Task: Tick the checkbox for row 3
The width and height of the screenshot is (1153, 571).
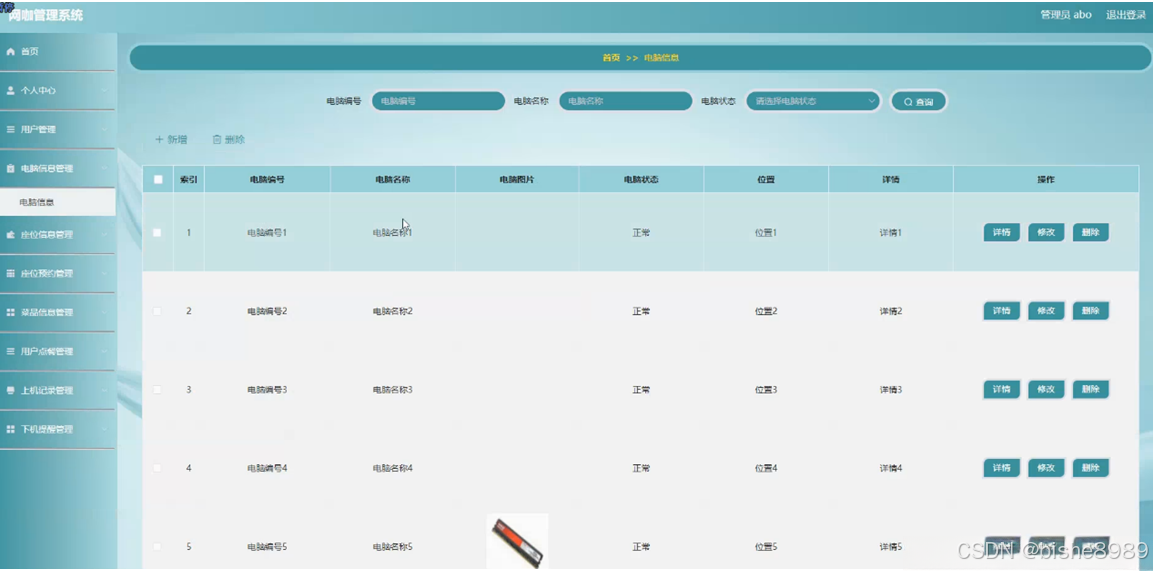Action: (x=157, y=389)
